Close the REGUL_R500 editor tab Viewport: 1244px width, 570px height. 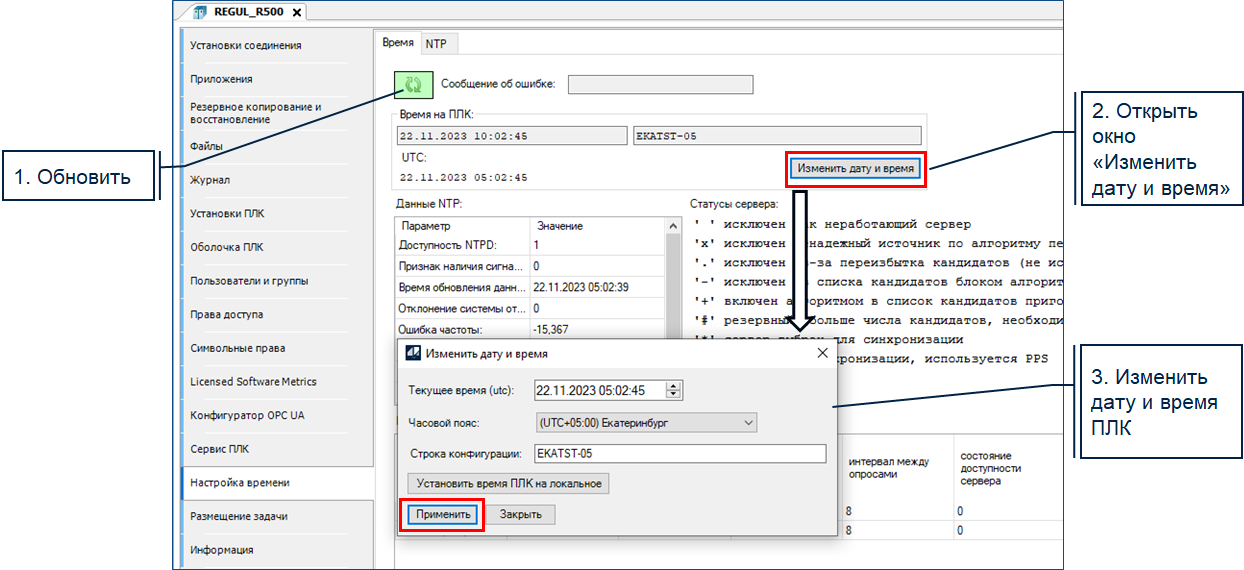[x=297, y=12]
